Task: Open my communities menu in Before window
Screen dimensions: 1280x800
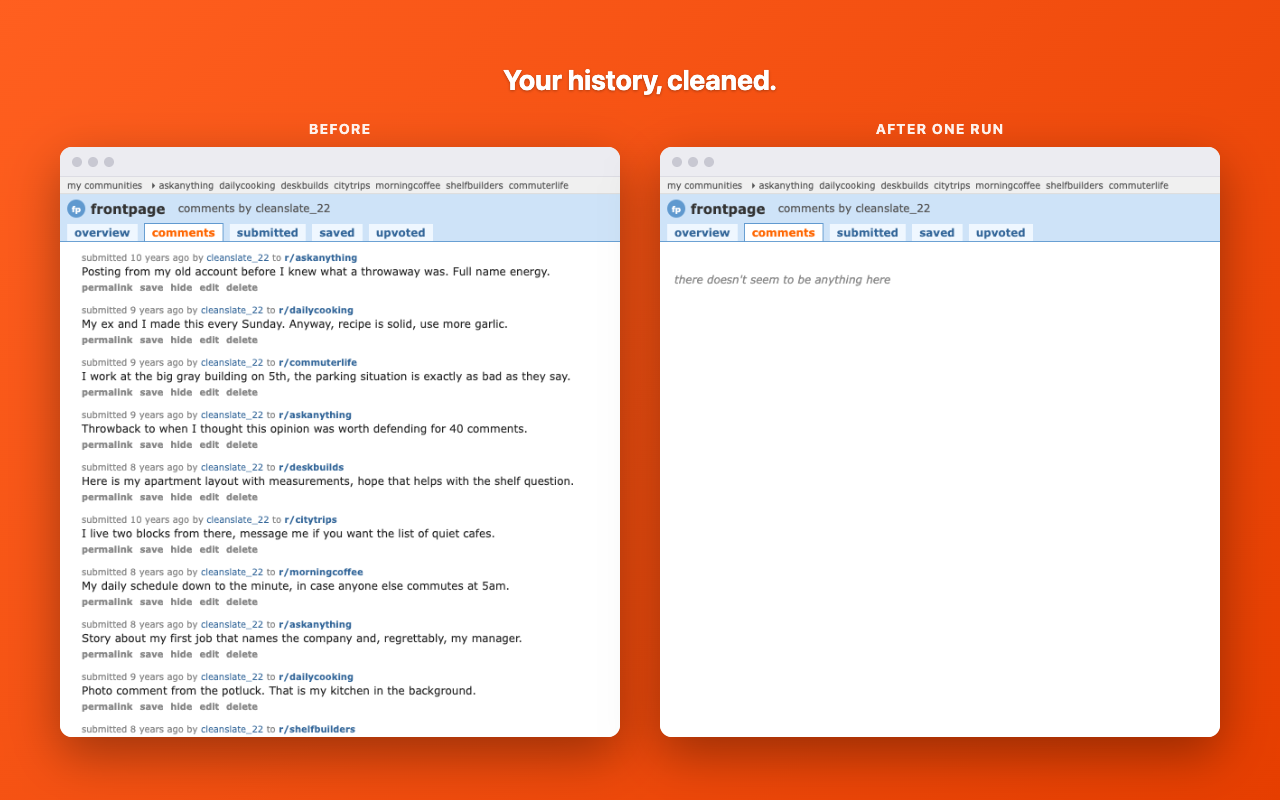Action: pyautogui.click(x=105, y=186)
